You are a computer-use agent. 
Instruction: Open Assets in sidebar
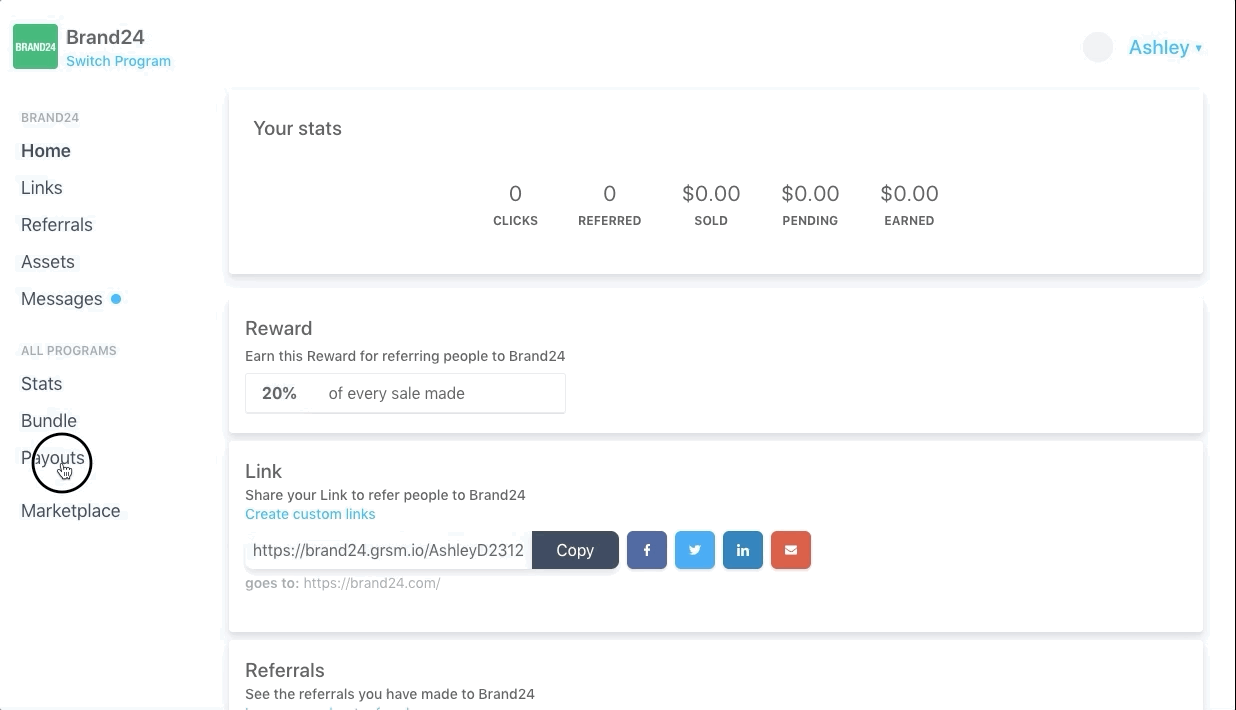click(x=48, y=262)
